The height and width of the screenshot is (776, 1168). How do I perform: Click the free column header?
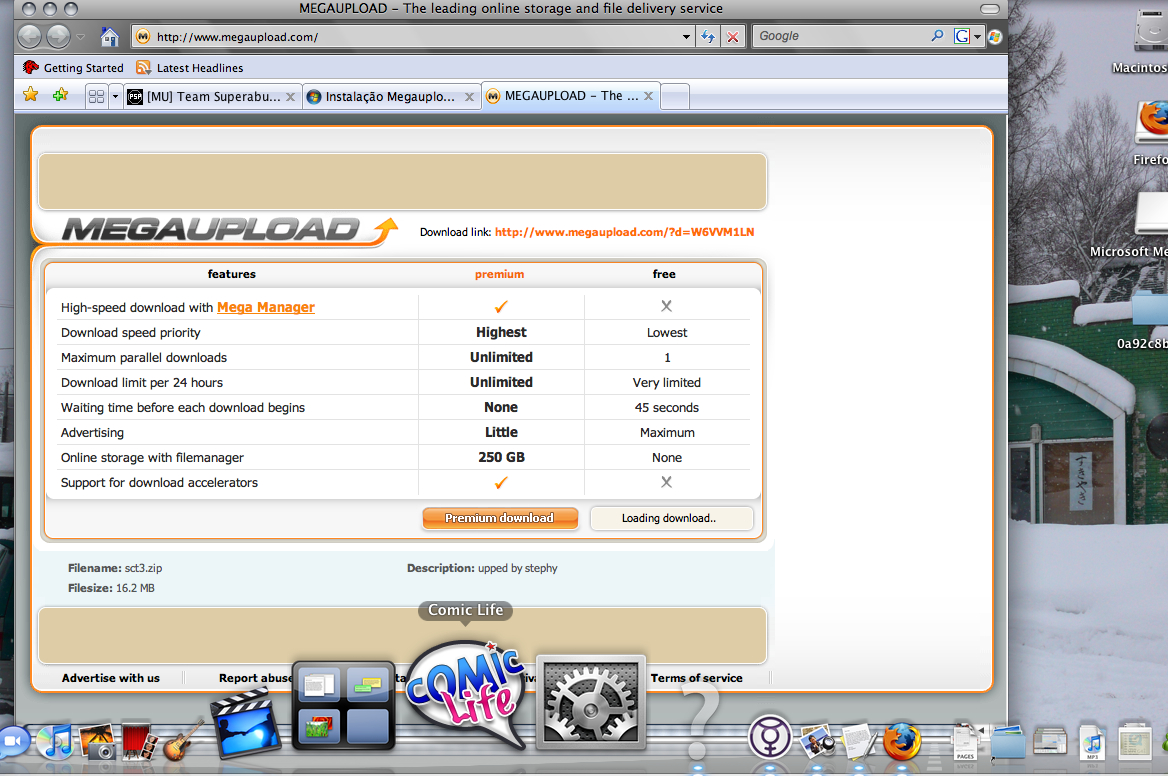(x=664, y=274)
